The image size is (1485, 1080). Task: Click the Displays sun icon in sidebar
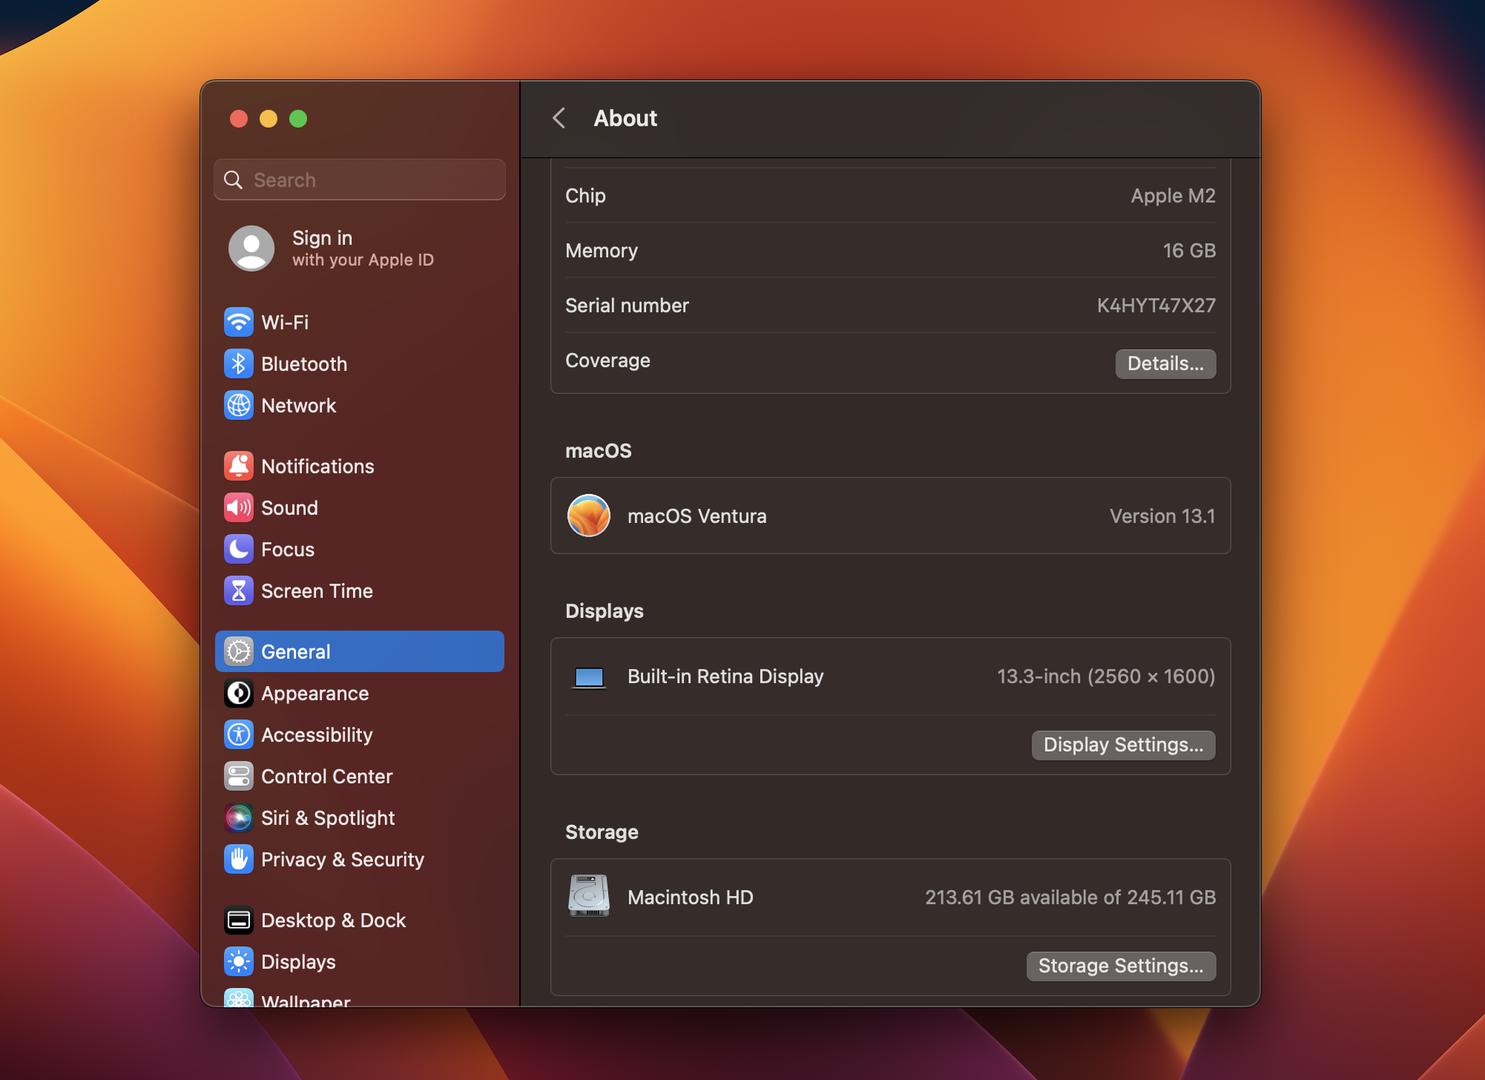point(238,962)
